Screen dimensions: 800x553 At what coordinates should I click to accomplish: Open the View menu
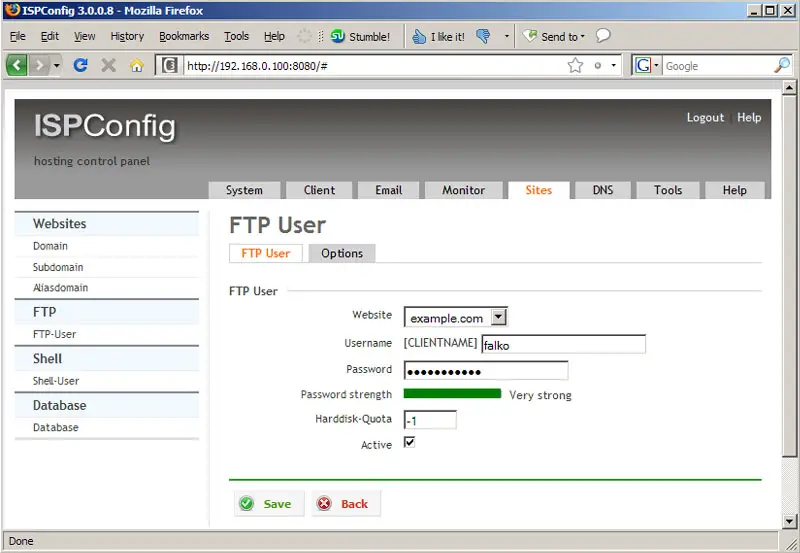pyautogui.click(x=84, y=36)
